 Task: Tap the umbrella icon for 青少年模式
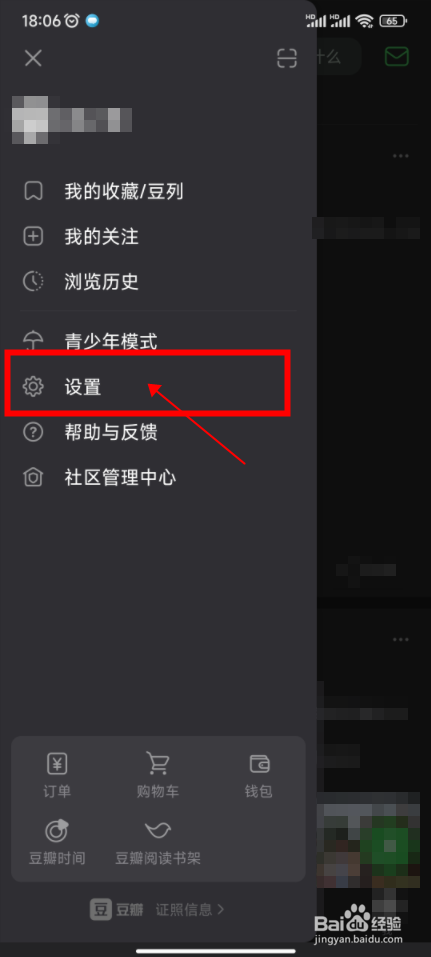(33, 340)
